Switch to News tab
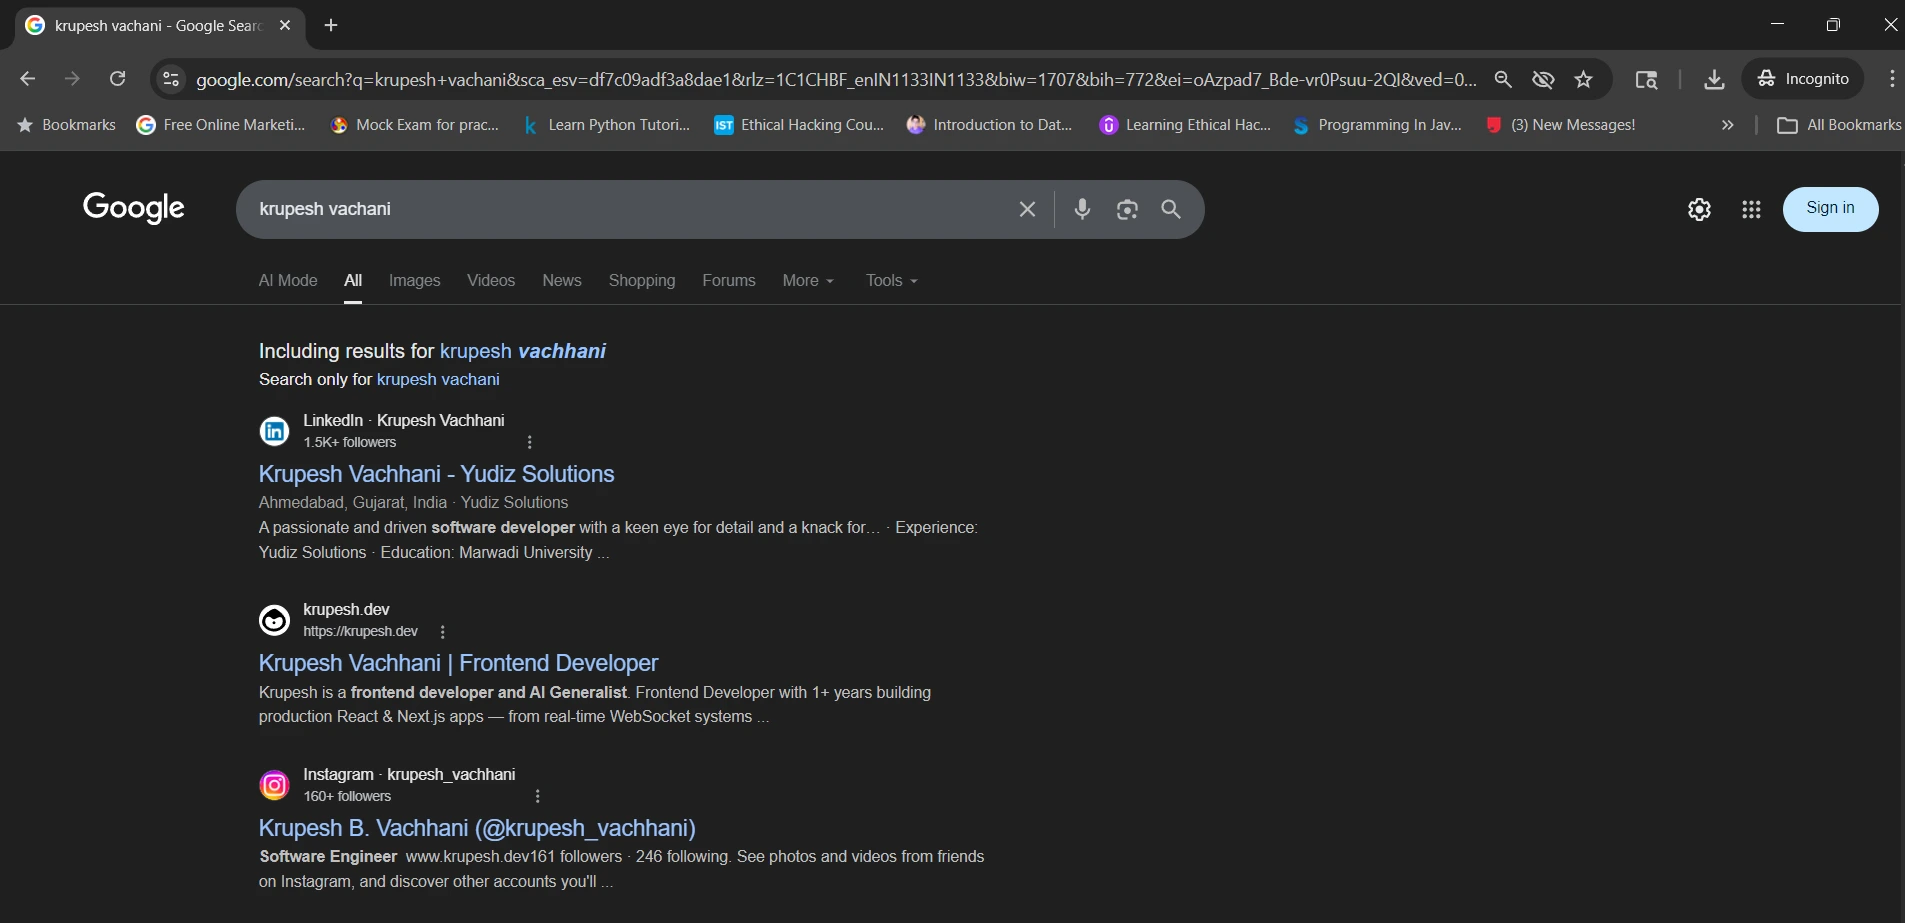The height and width of the screenshot is (923, 1905). click(x=562, y=281)
